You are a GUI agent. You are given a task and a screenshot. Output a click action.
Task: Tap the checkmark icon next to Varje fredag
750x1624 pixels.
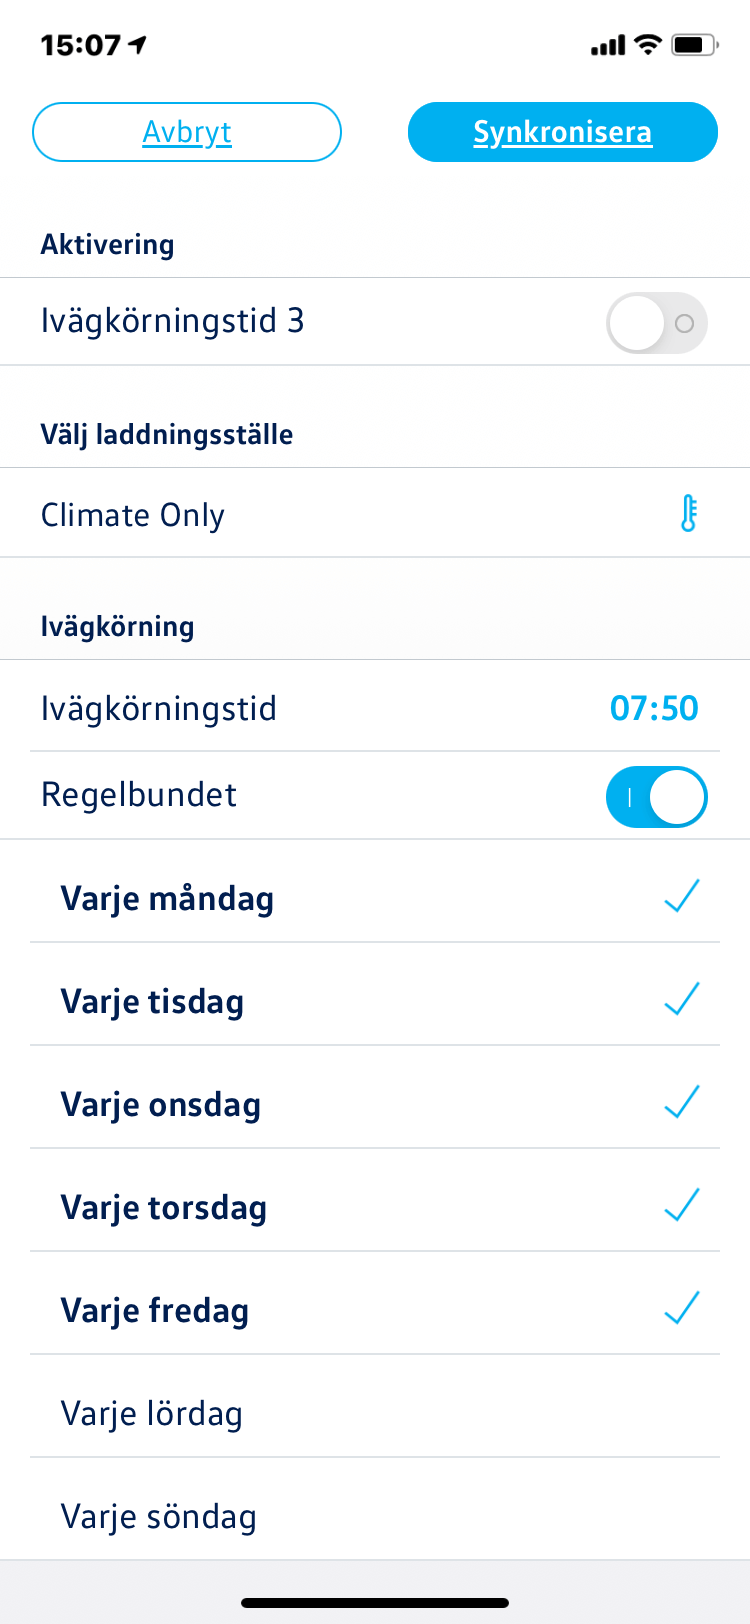pos(682,1309)
